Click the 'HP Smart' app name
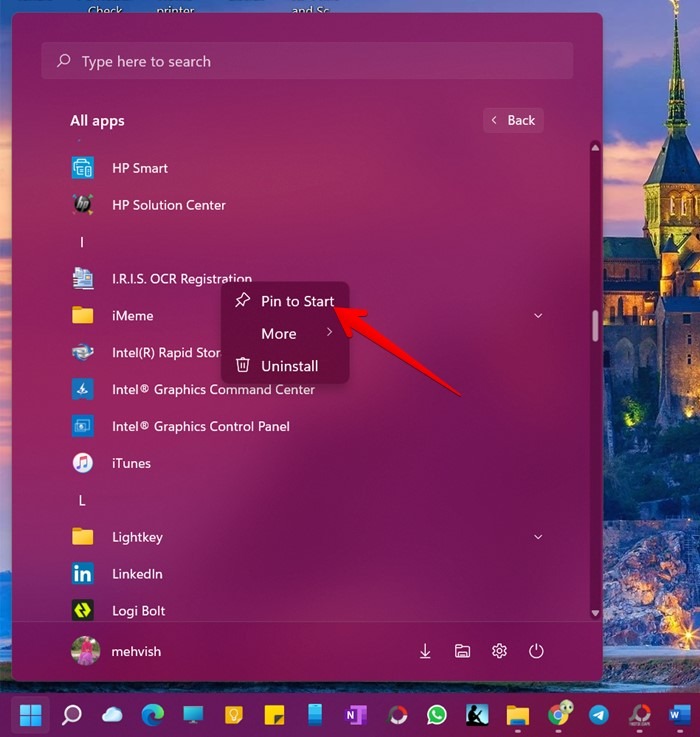This screenshot has width=700, height=737. (x=140, y=168)
